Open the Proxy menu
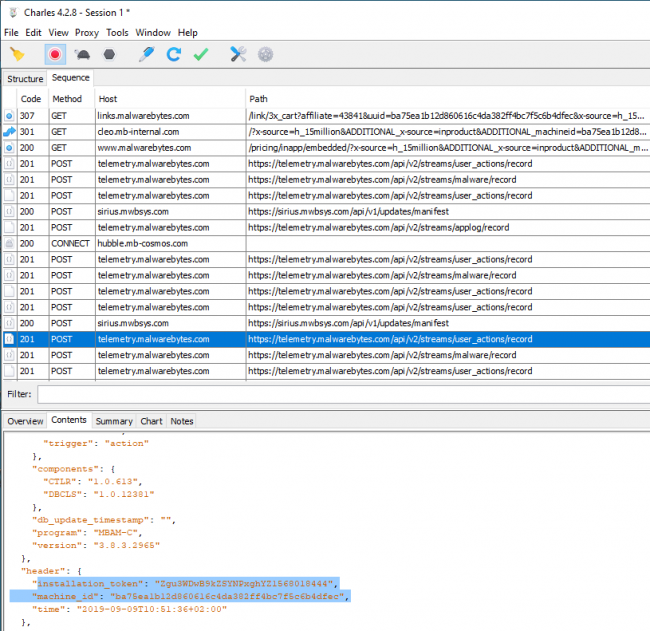Viewport: 650px width, 631px height. (x=87, y=33)
